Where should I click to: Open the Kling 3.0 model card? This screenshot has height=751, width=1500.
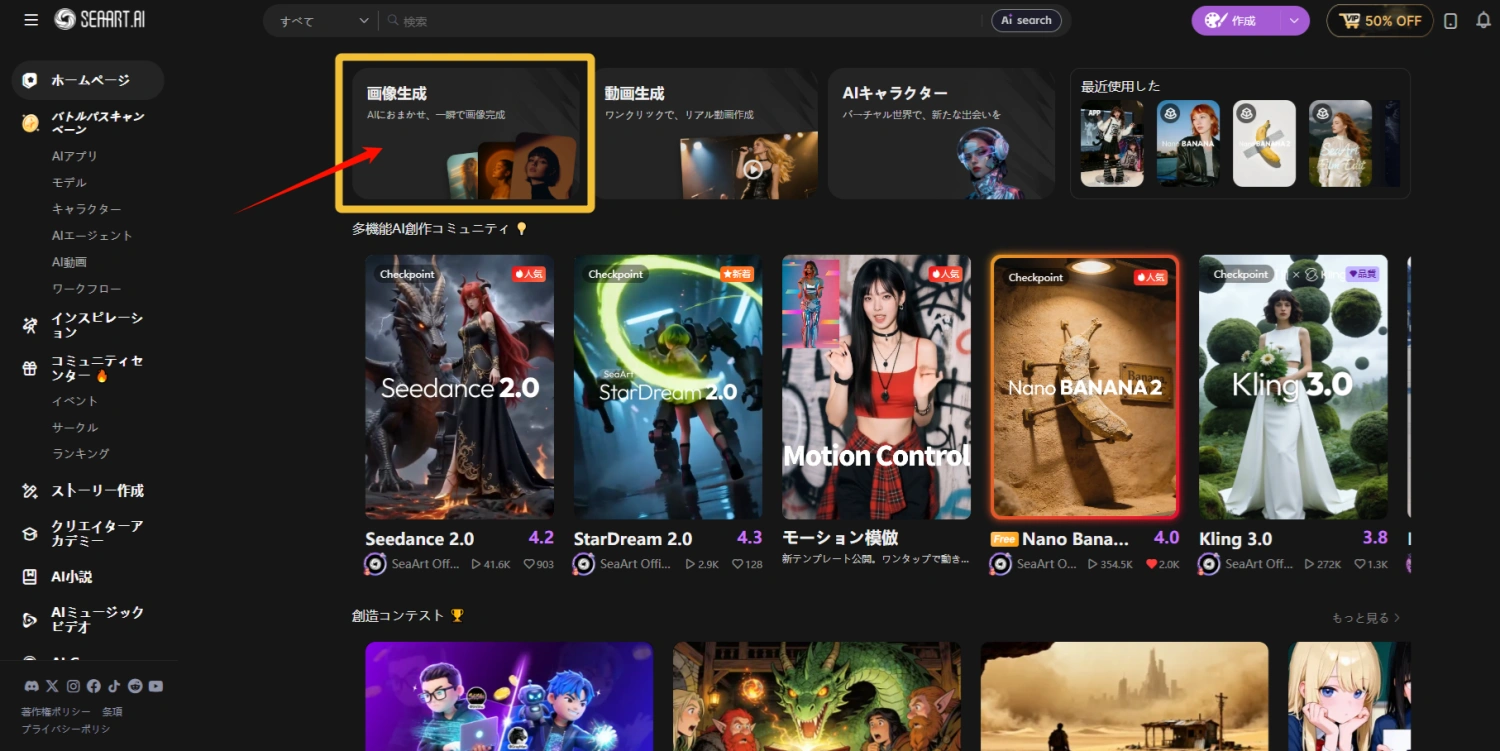tap(1293, 387)
